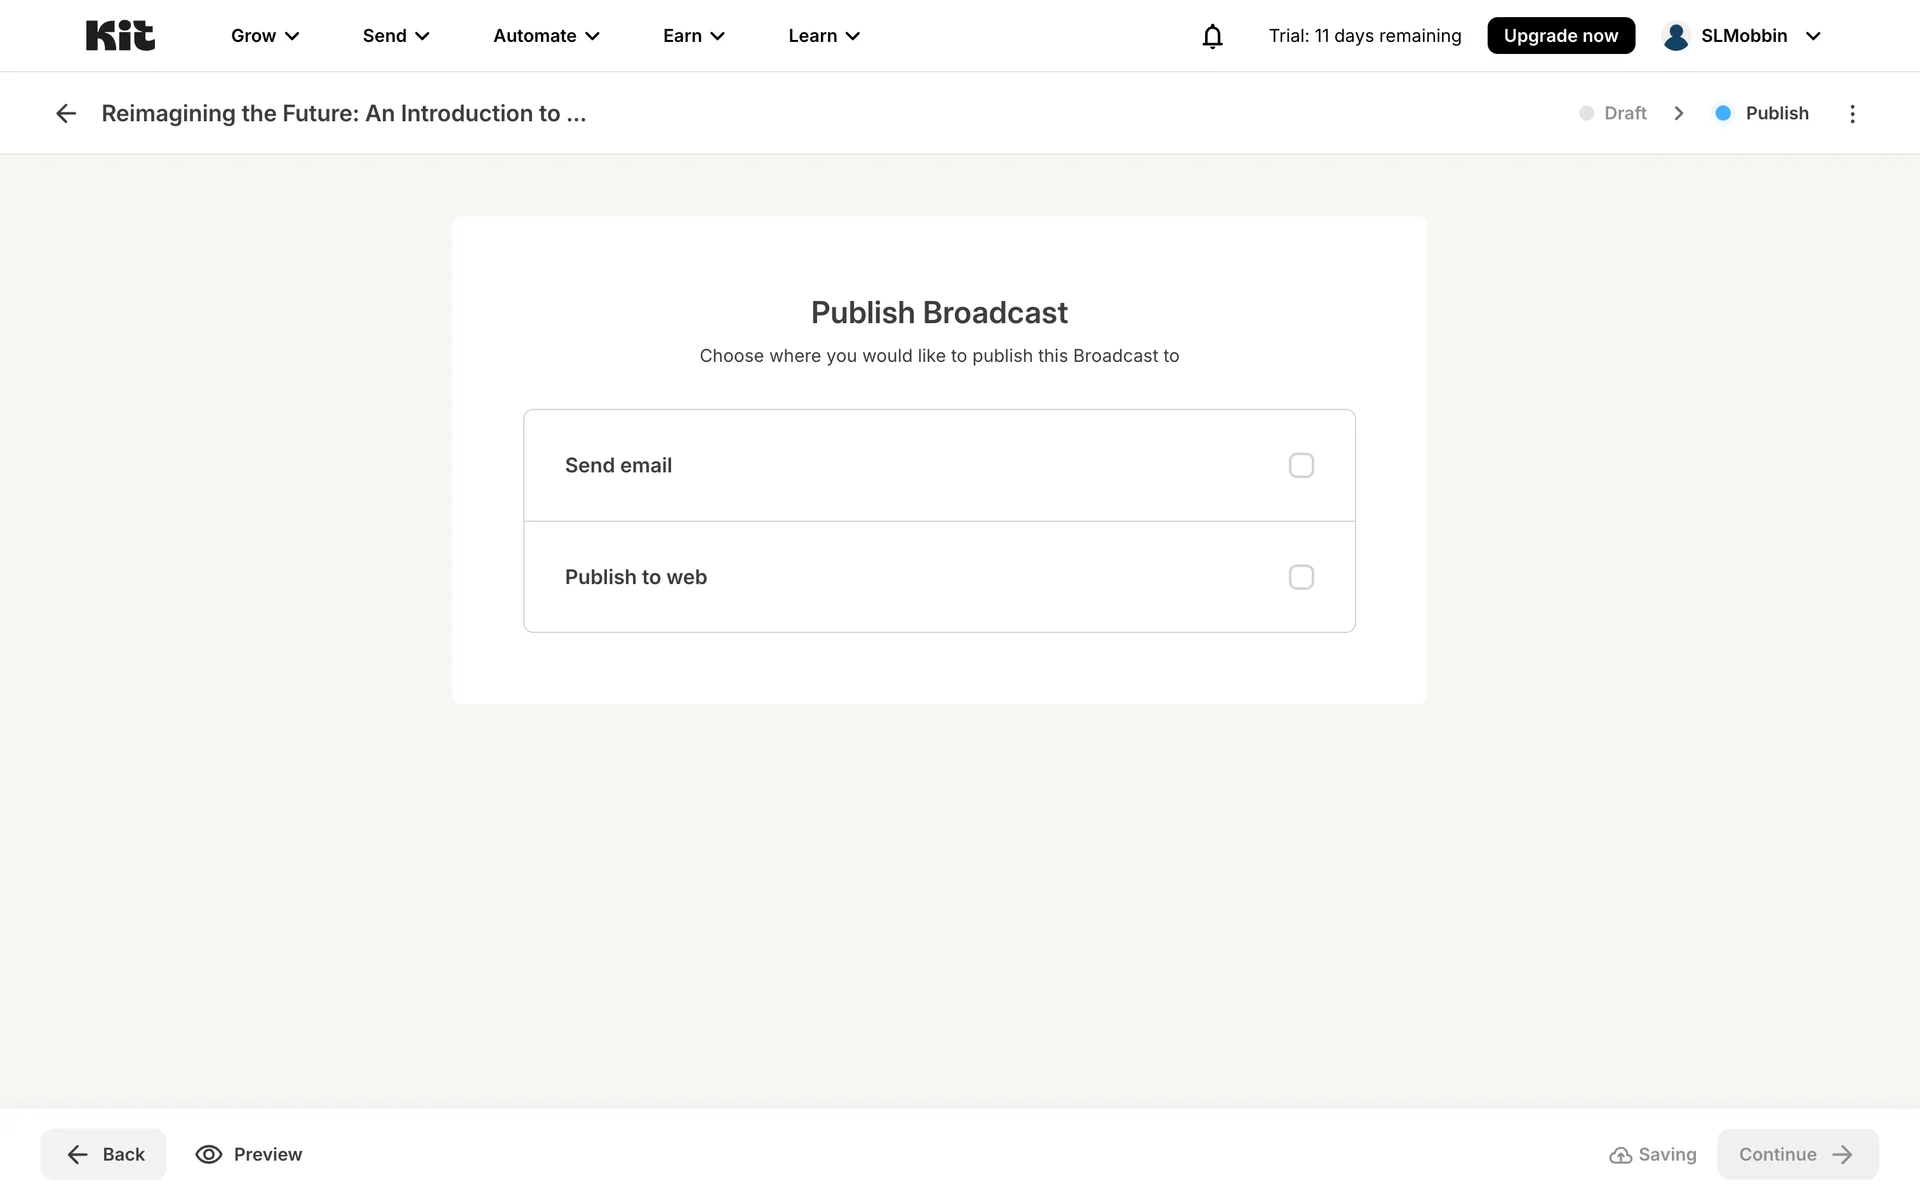Viewport: 1920px width, 1200px height.
Task: Click the Upgrade now button
Action: click(x=1560, y=36)
